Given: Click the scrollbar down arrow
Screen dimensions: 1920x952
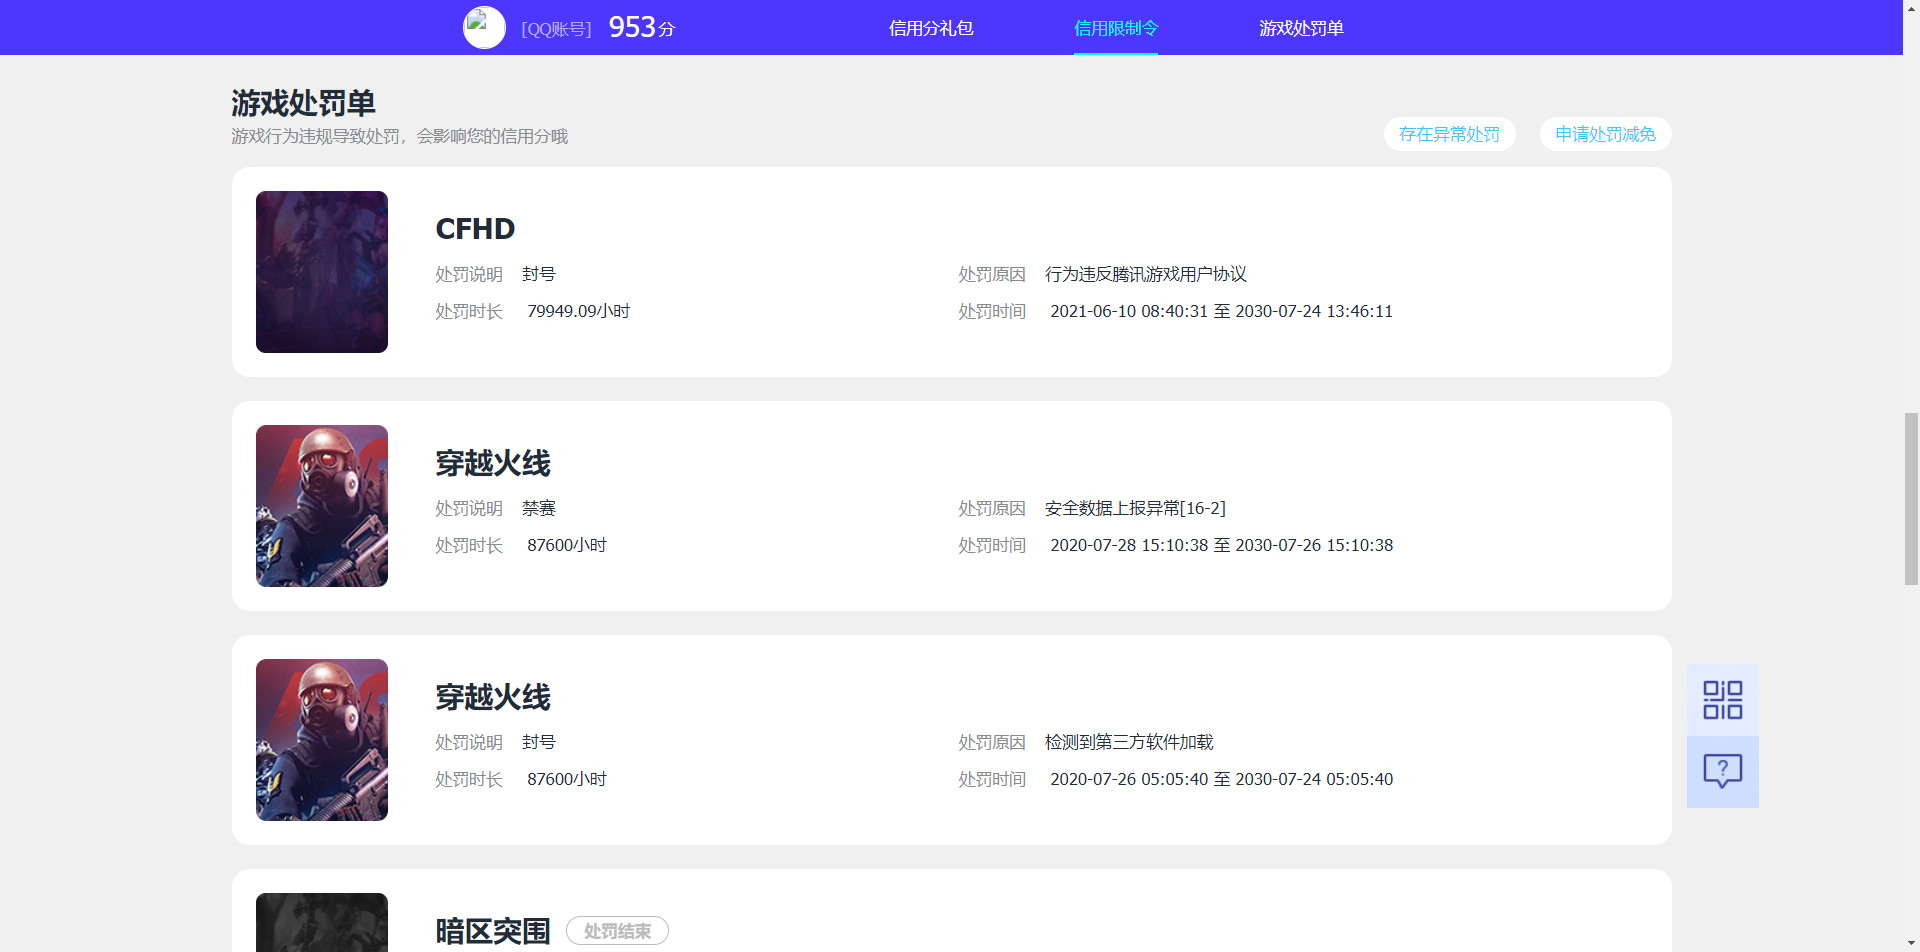Looking at the screenshot, I should coord(1911,944).
